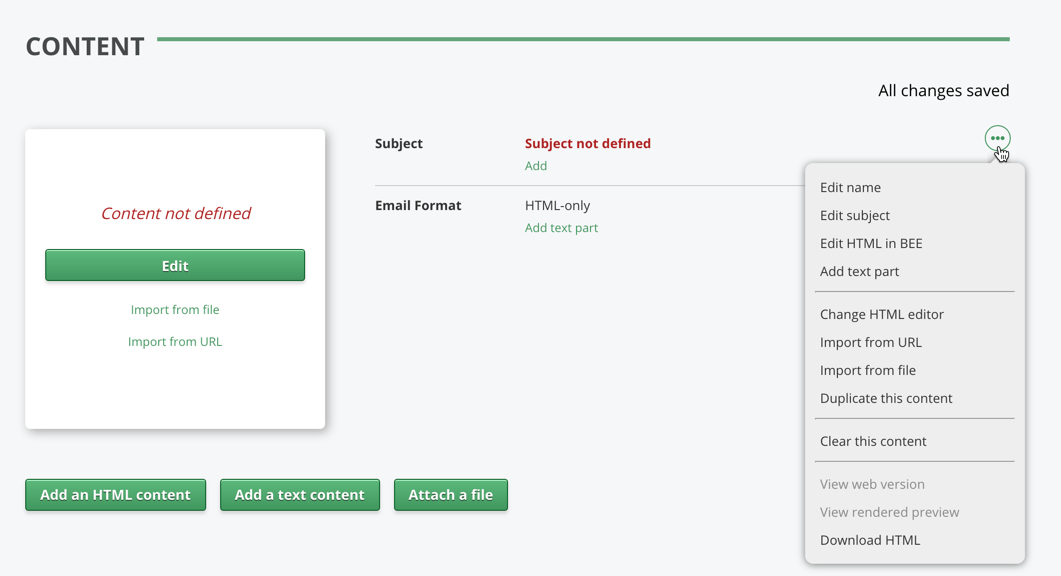Choose Edit subject menu entry
The image size is (1061, 576).
pyautogui.click(x=854, y=215)
